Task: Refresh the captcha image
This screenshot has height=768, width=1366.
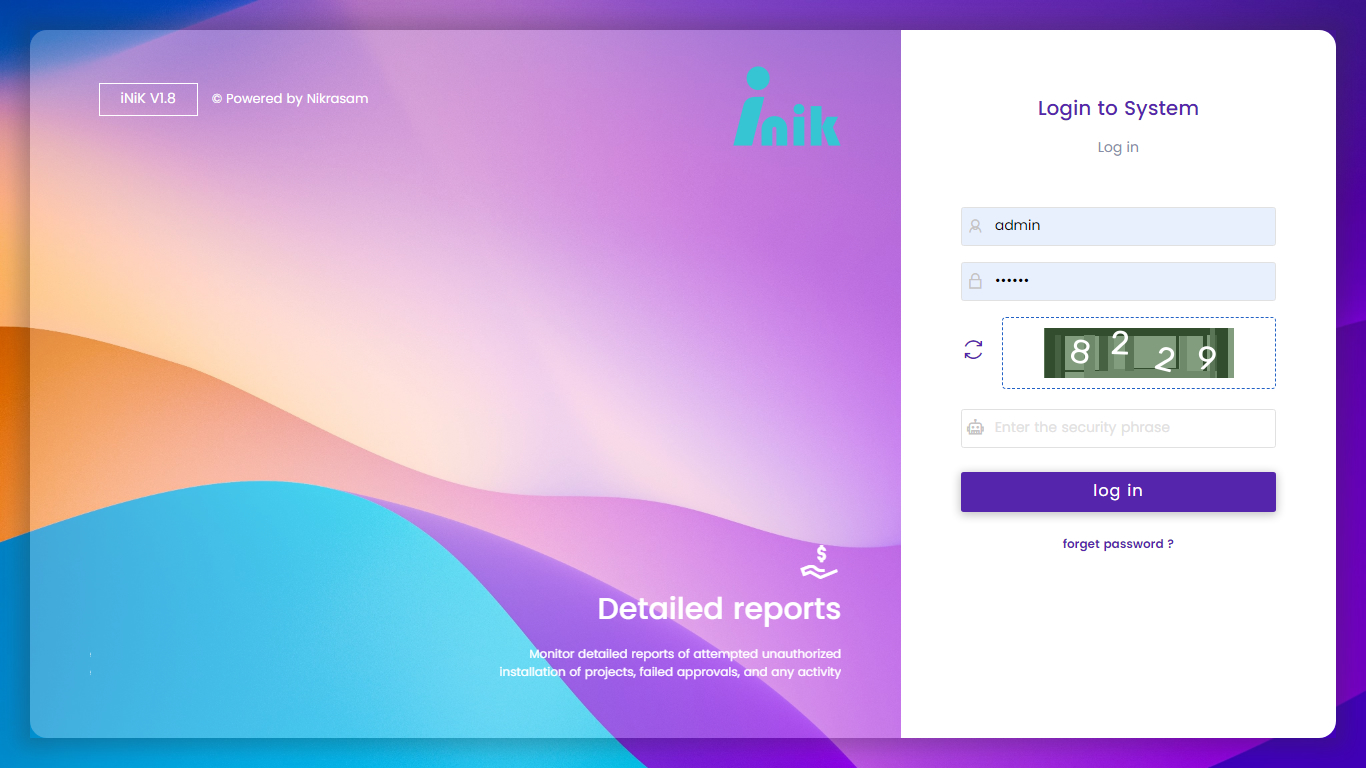Action: [973, 350]
